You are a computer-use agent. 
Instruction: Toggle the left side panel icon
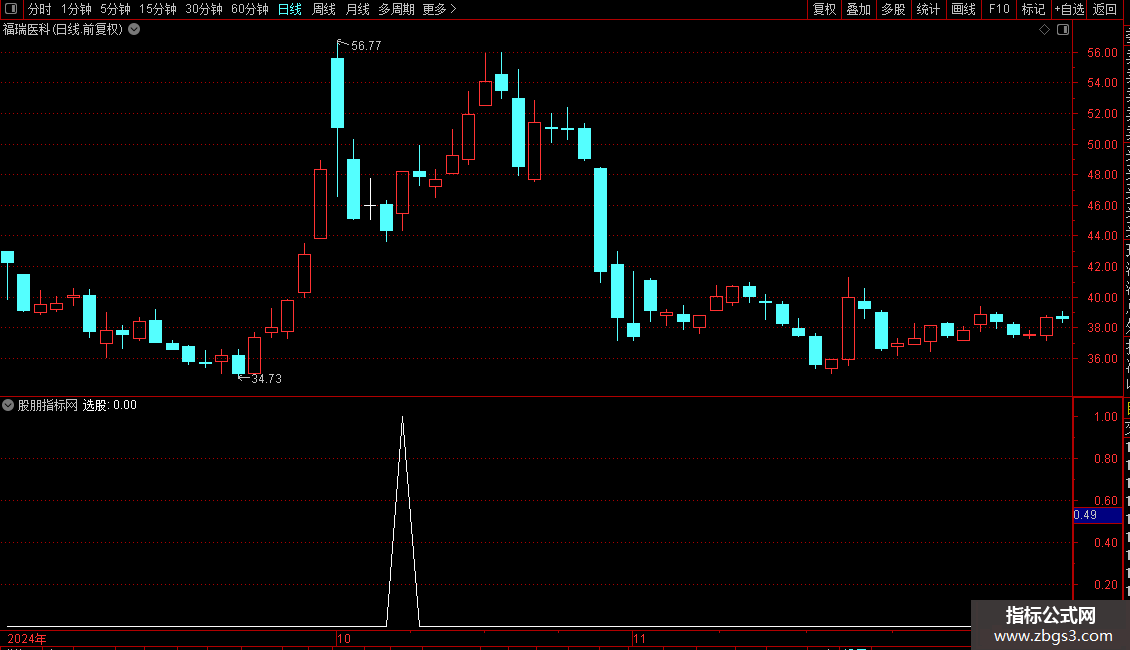point(11,9)
